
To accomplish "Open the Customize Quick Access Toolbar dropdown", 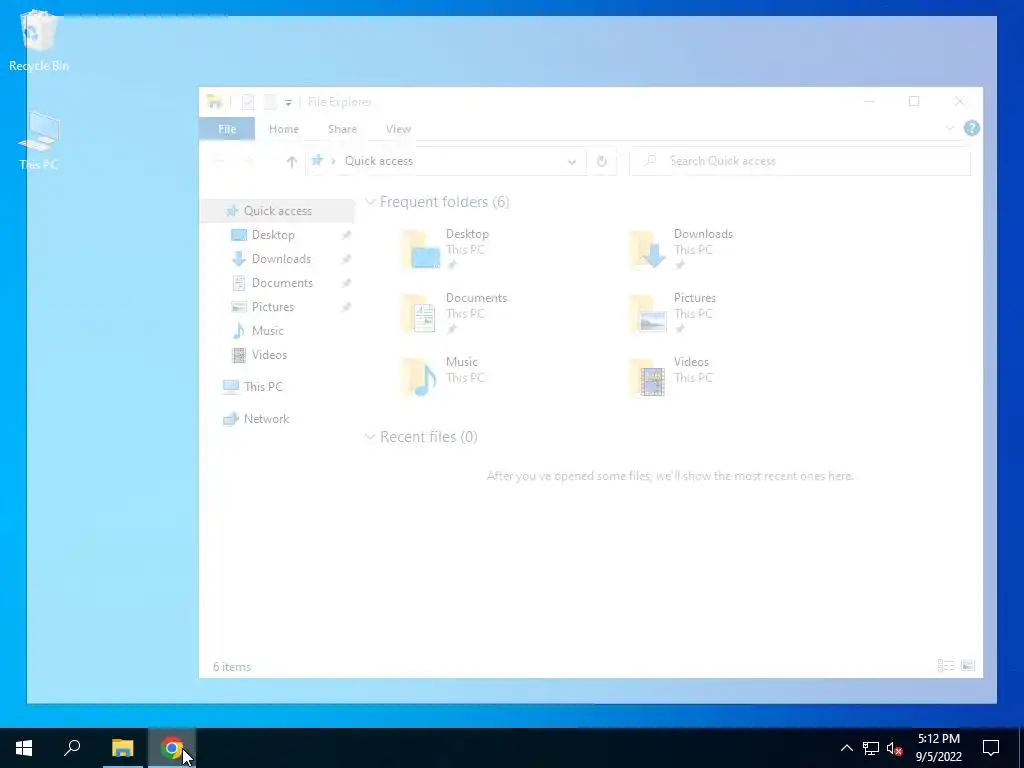I will 288,103.
